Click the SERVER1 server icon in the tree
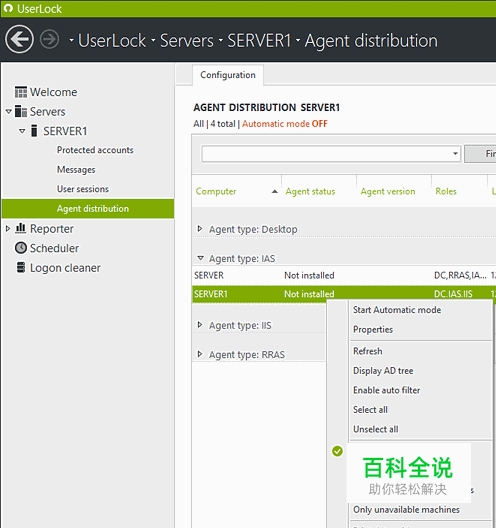The width and height of the screenshot is (496, 528). click(34, 131)
